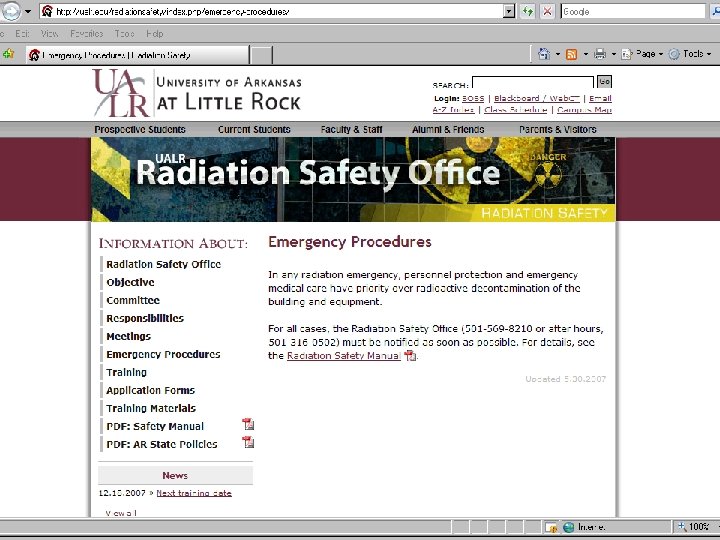Image resolution: width=720 pixels, height=540 pixels.
Task: Click the red stop loading icon
Action: [547, 11]
